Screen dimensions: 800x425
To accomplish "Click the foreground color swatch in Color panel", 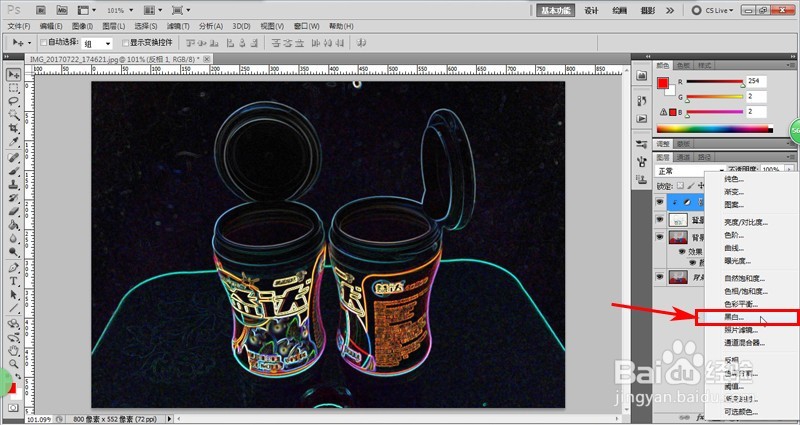I will pyautogui.click(x=663, y=83).
